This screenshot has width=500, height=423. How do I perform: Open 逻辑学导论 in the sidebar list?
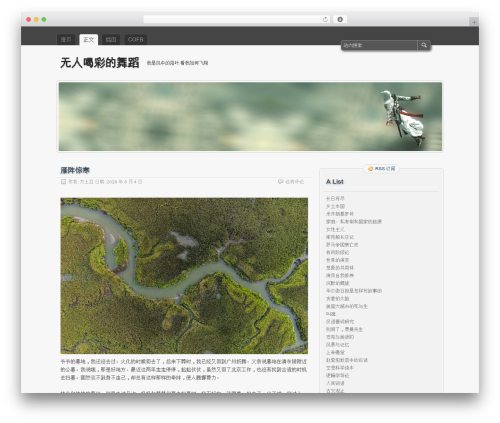coord(337,375)
